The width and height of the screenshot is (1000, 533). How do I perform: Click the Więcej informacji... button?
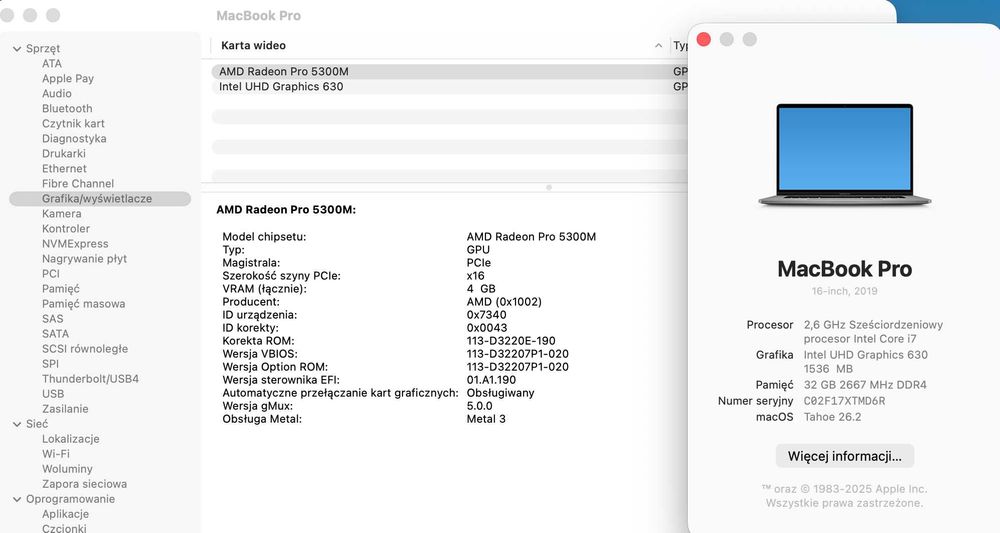[x=844, y=456]
